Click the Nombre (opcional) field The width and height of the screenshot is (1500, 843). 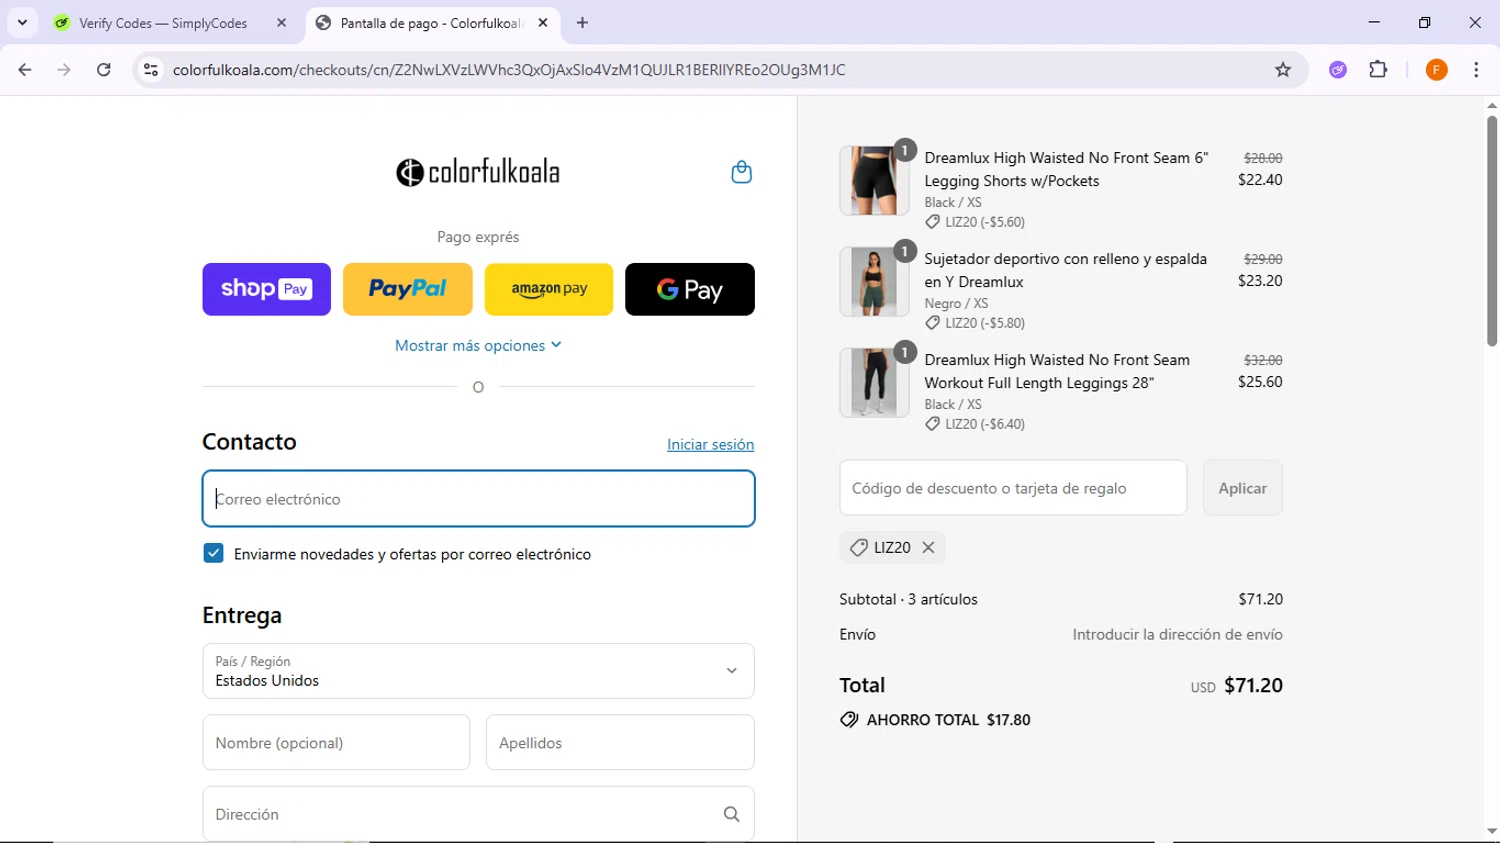pos(336,742)
